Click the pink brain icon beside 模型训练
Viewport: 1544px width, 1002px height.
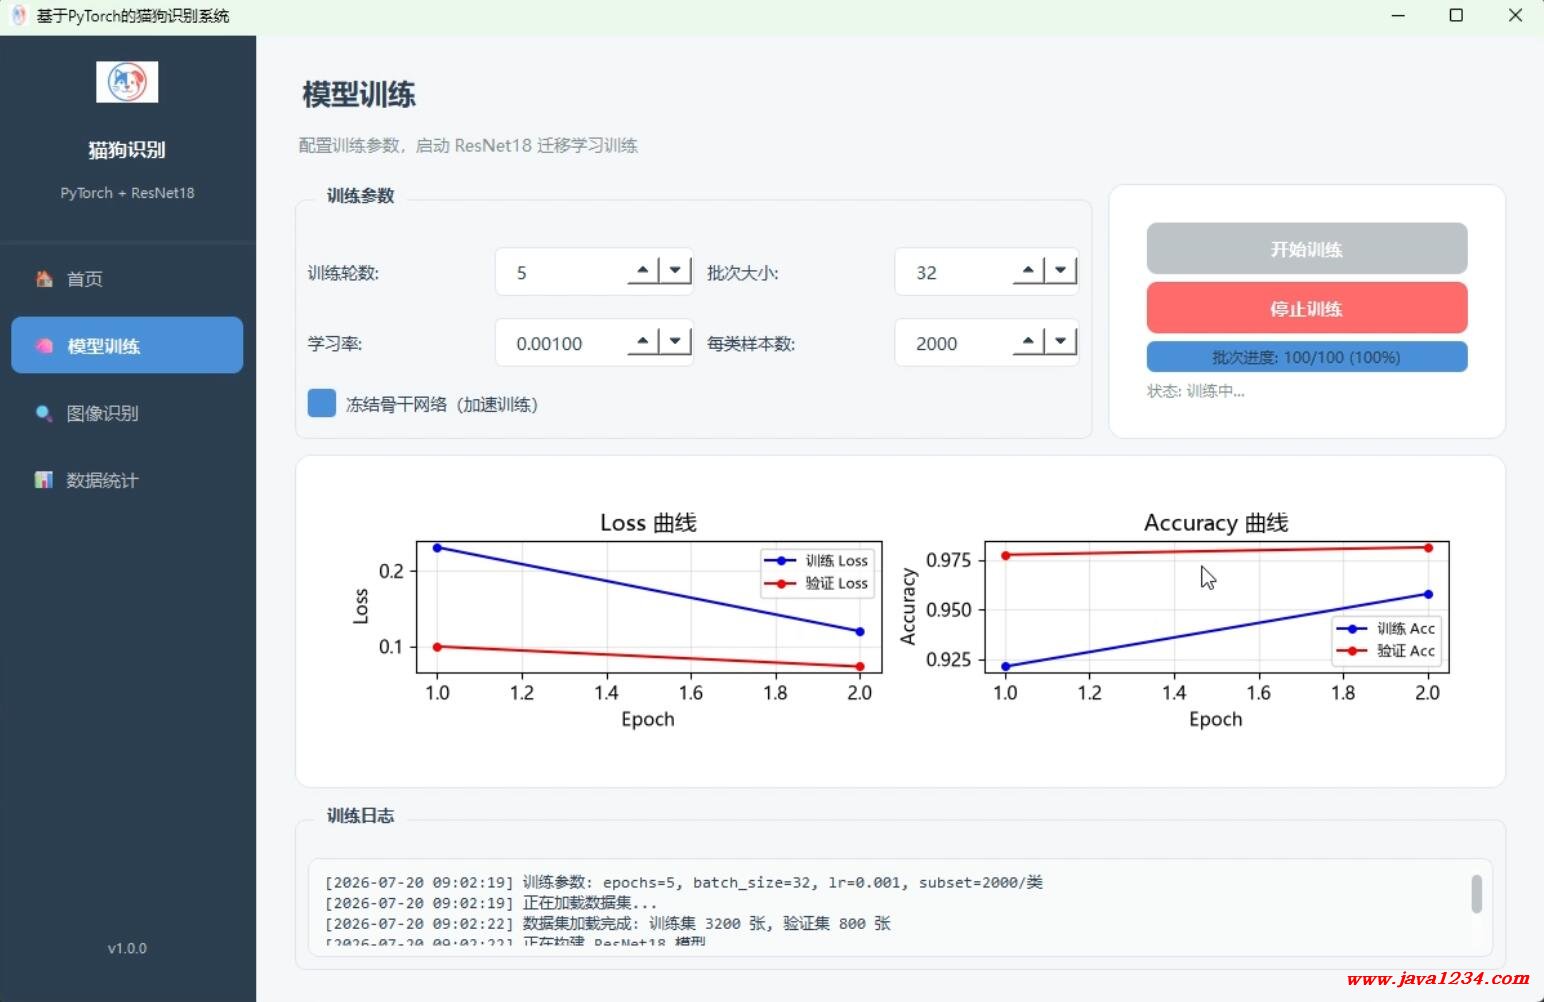coord(44,346)
